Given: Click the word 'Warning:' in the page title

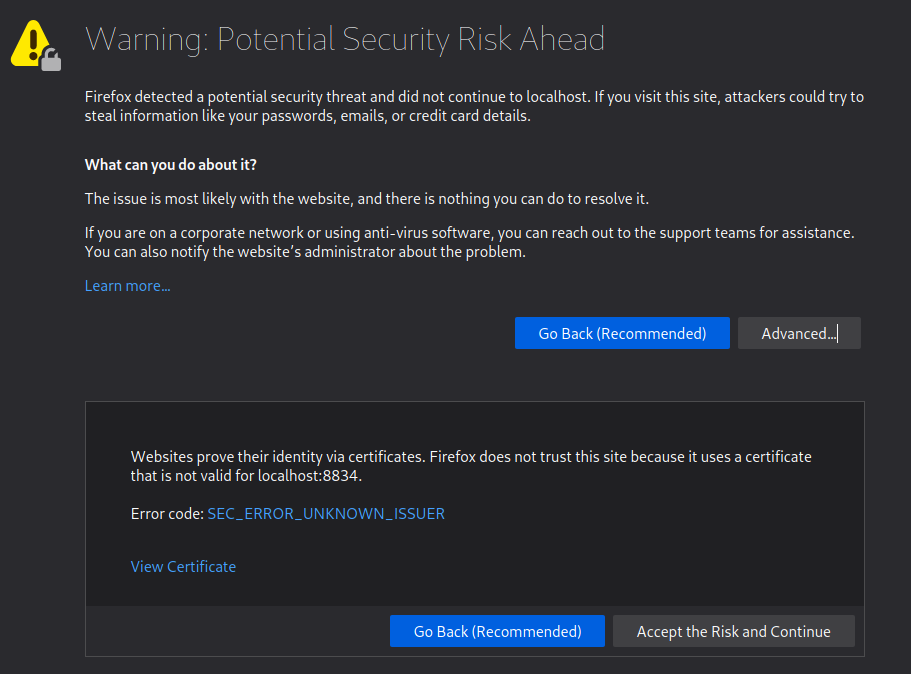Looking at the screenshot, I should 146,39.
